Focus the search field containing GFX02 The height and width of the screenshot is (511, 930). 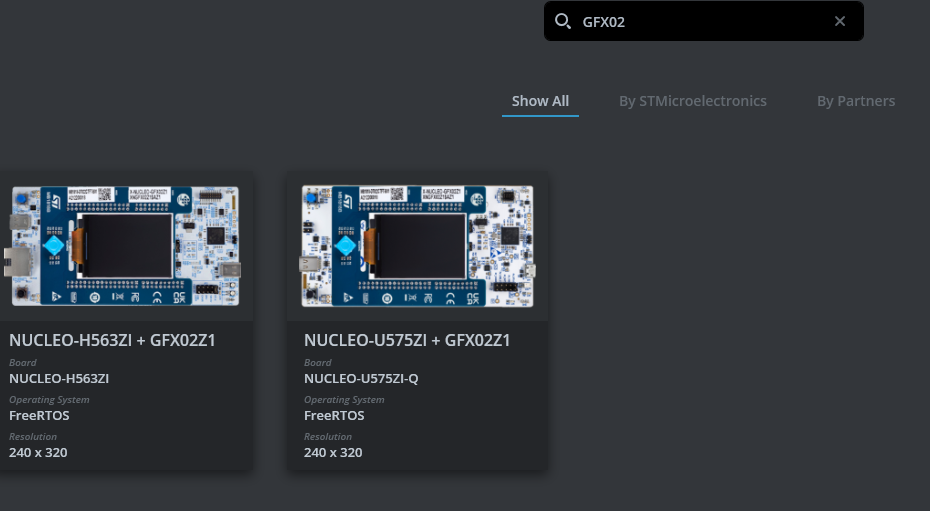point(703,21)
